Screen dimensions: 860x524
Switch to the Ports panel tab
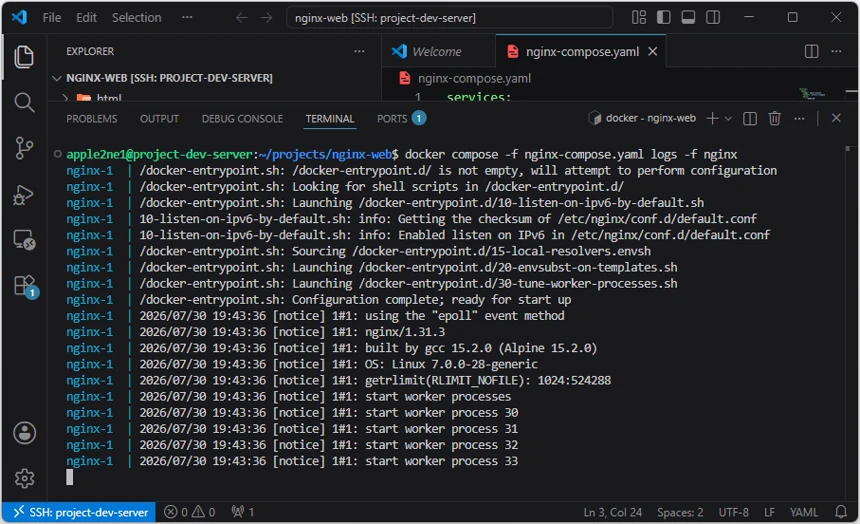coord(401,119)
